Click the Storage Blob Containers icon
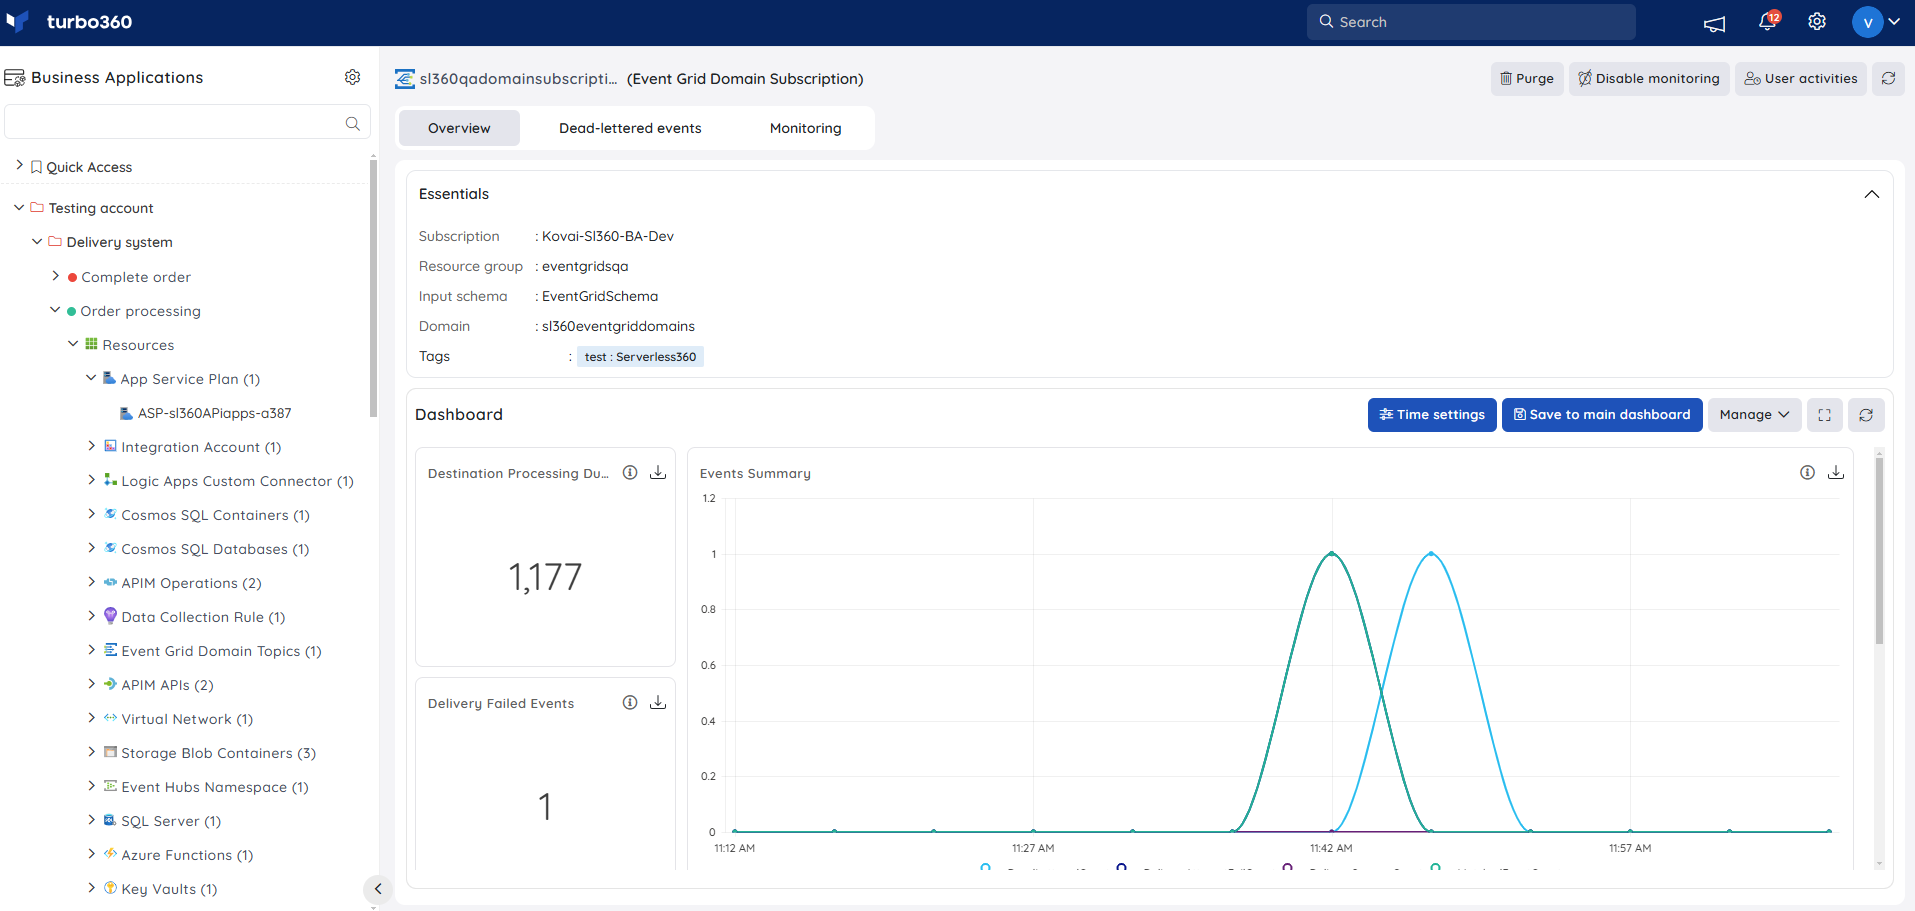The image size is (1915, 911). pos(110,752)
